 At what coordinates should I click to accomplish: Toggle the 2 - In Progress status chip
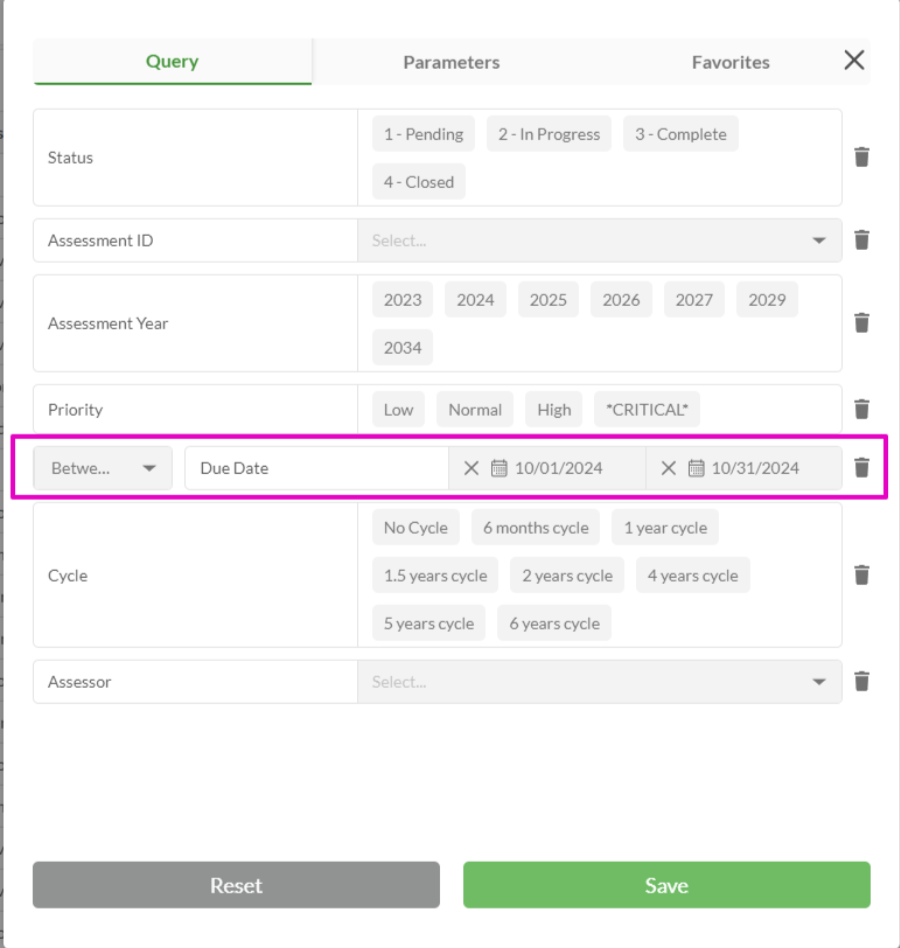pos(549,134)
